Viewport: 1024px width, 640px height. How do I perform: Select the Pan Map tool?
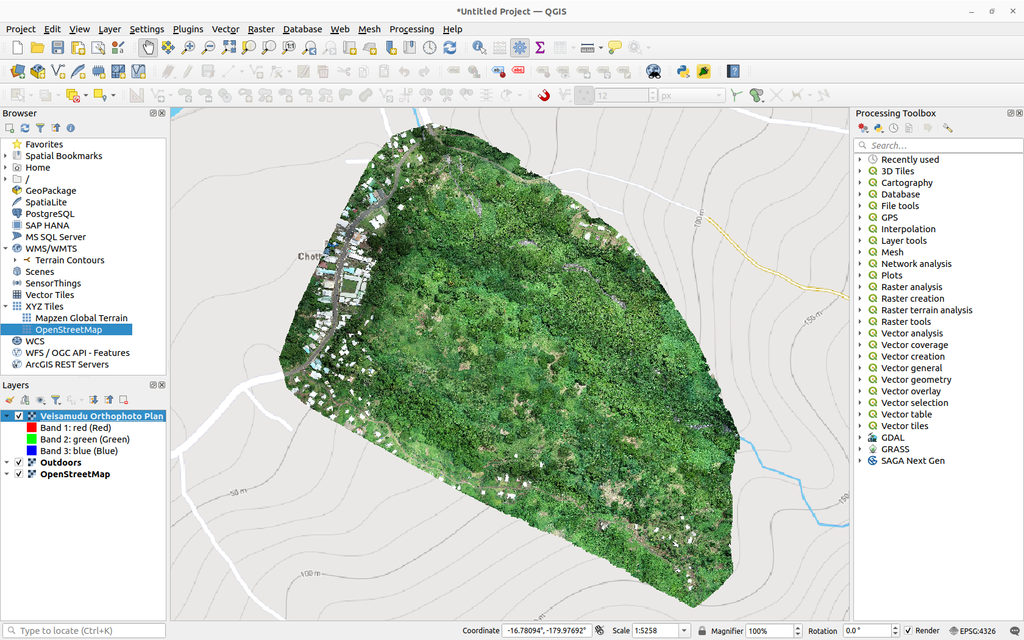click(x=146, y=47)
